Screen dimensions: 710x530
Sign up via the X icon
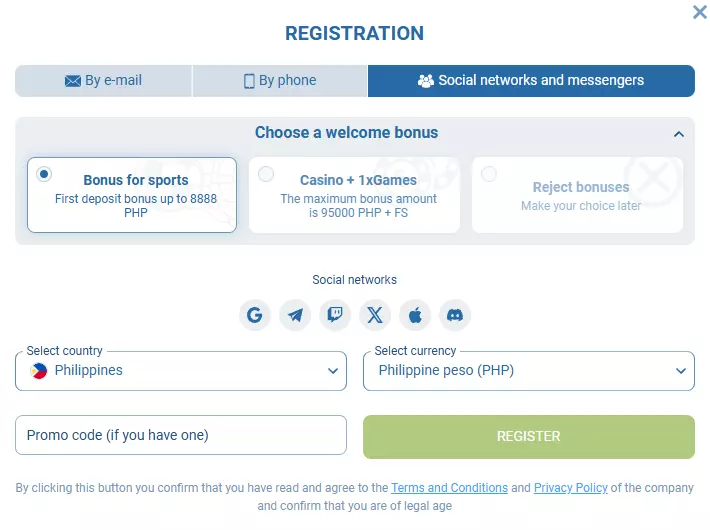click(375, 315)
